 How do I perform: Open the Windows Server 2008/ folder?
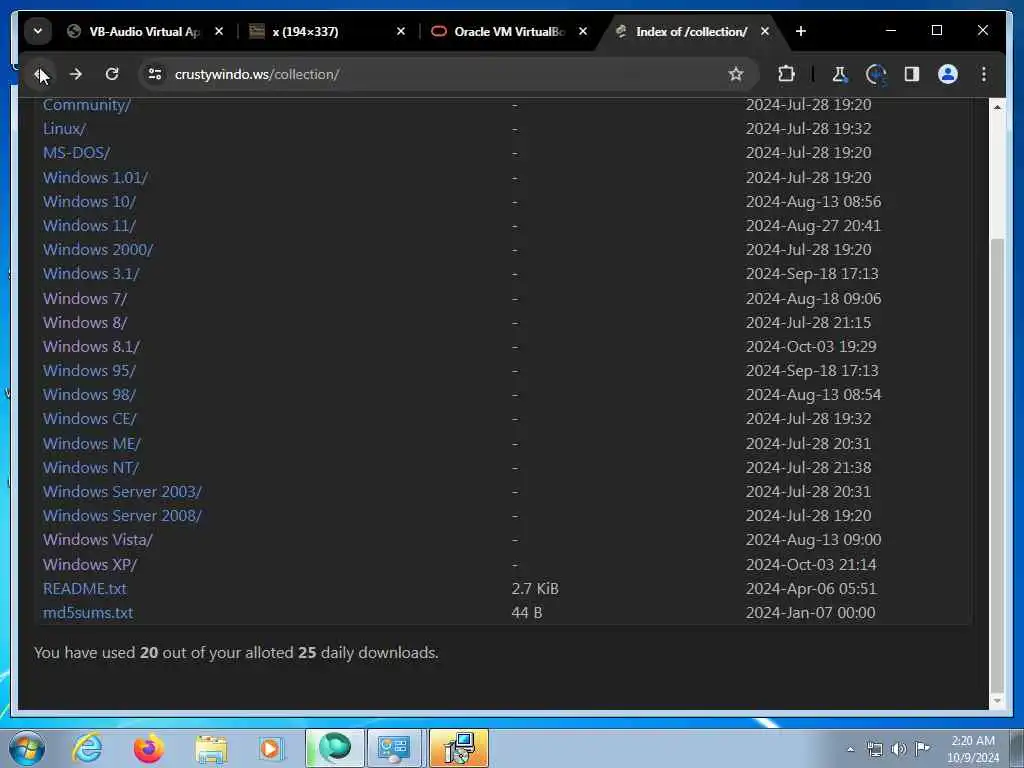[122, 516]
